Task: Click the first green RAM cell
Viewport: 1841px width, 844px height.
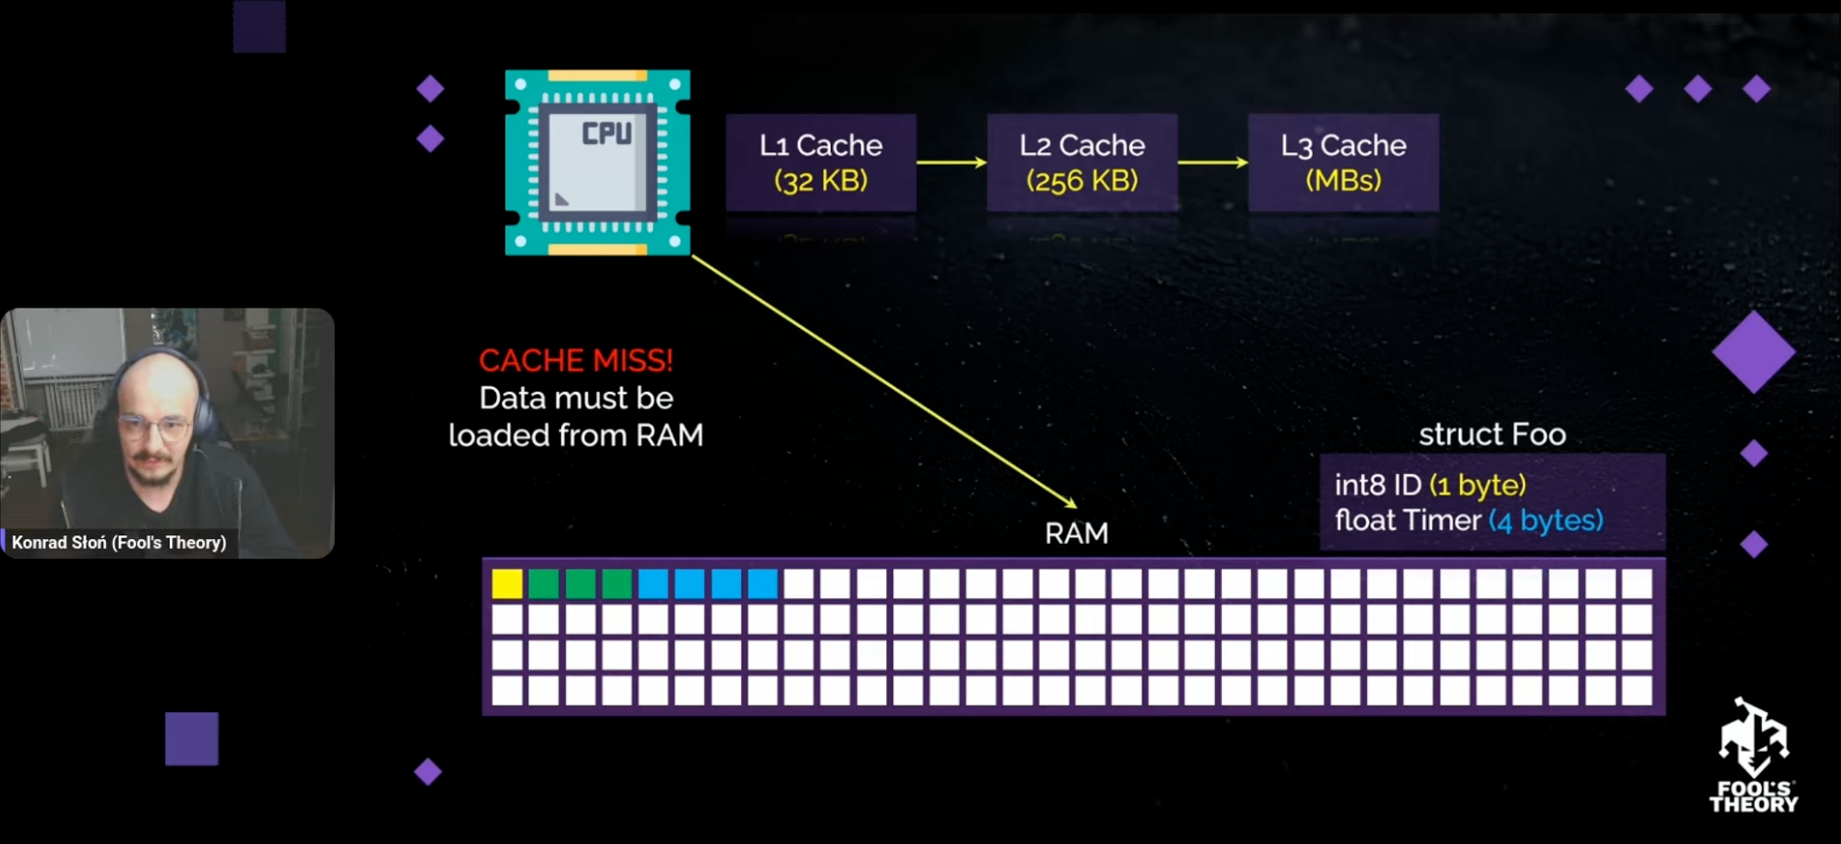Action: click(x=544, y=584)
